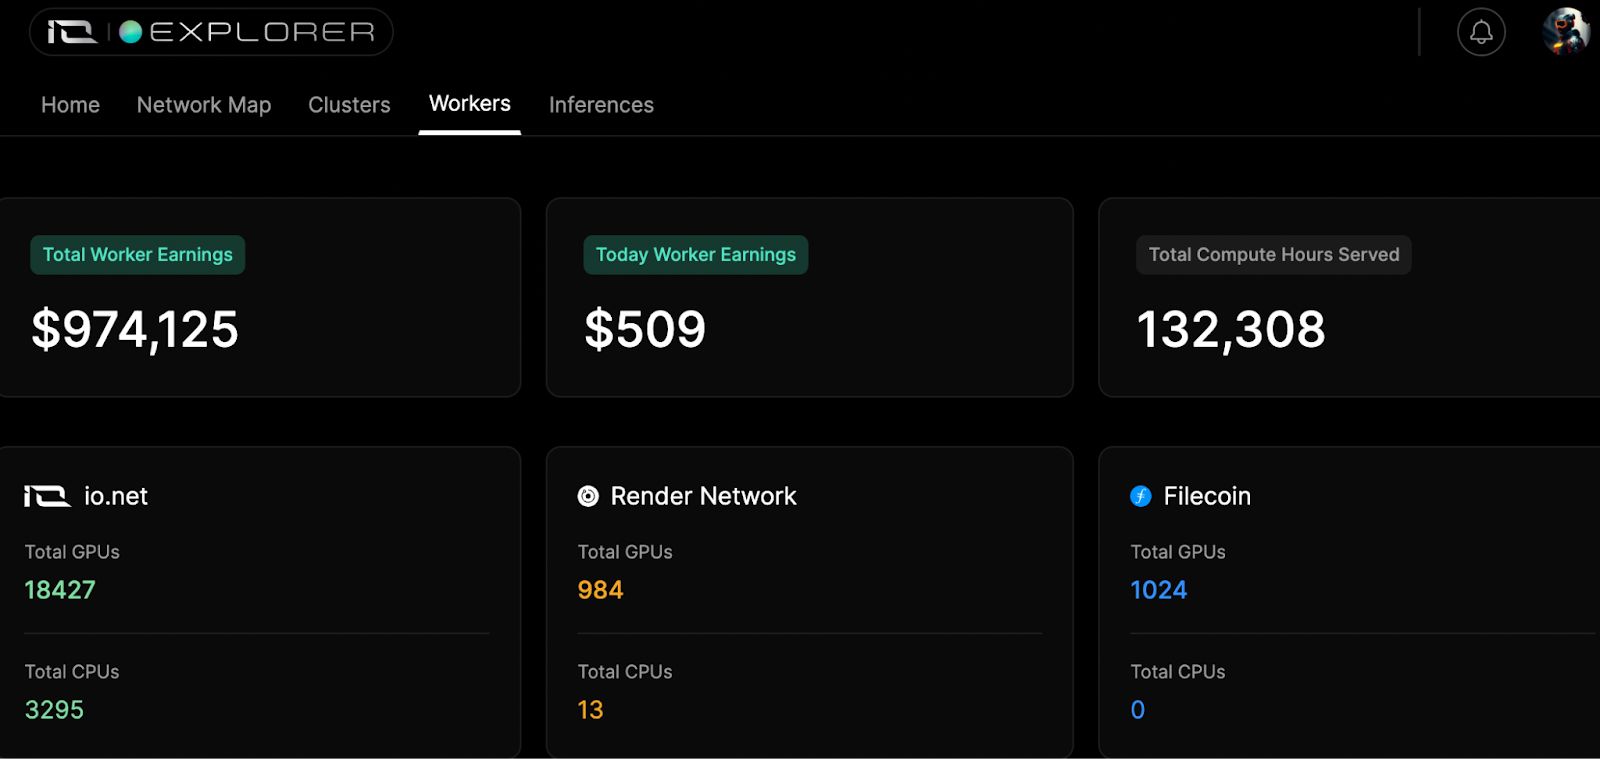Select Filecoin total GPUs value 1024
Viewport: 1600px width, 759px height.
point(1158,590)
